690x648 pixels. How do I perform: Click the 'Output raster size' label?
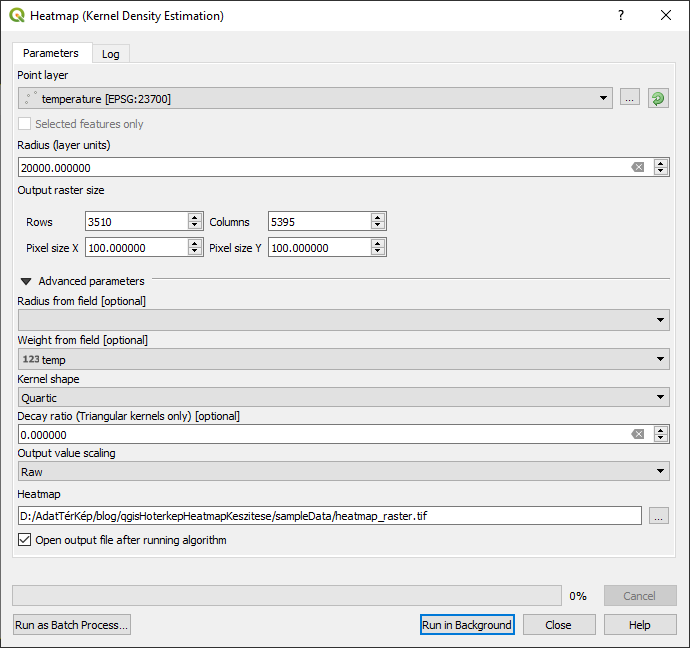click(61, 190)
